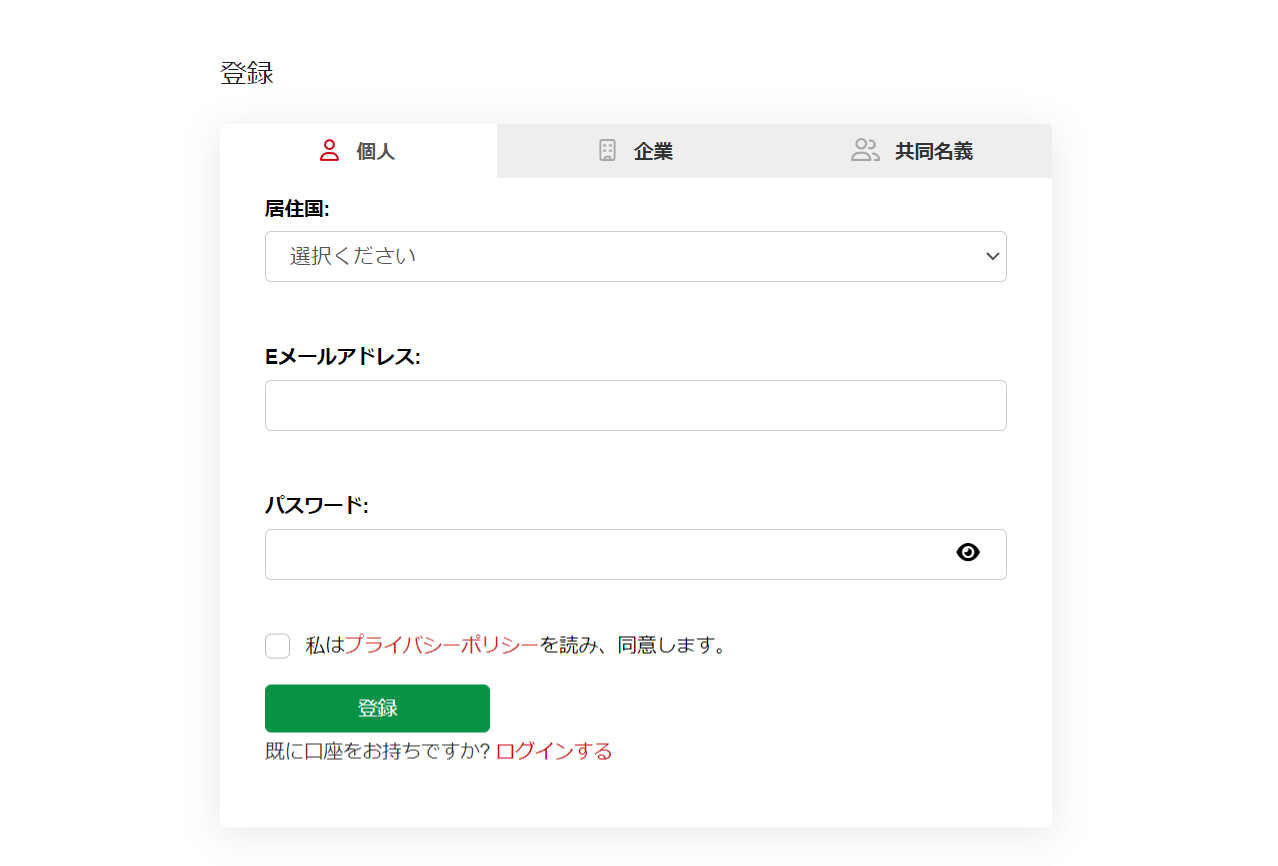Check the privacy policy agreement checkbox
1278x866 pixels.
point(277,645)
